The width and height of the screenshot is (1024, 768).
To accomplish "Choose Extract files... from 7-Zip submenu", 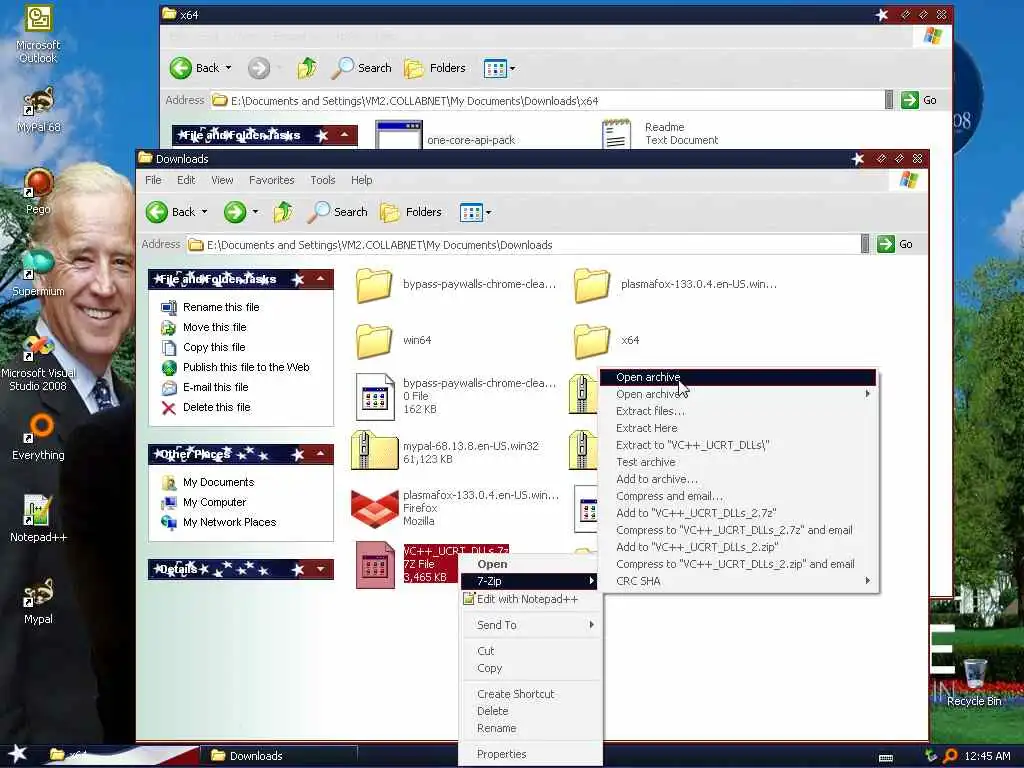I will tap(737, 411).
